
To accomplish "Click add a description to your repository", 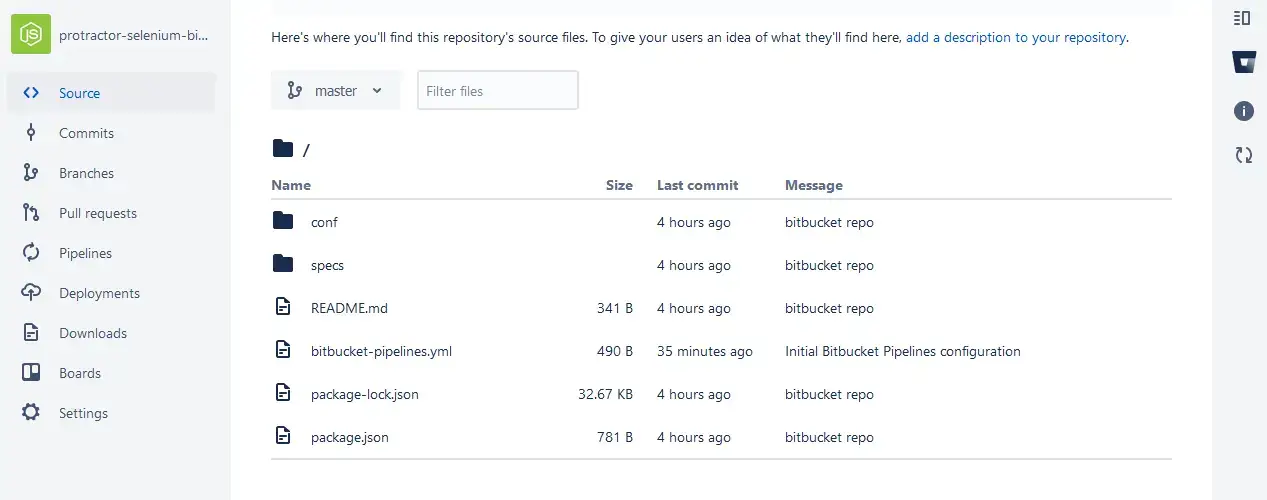I will (1016, 37).
